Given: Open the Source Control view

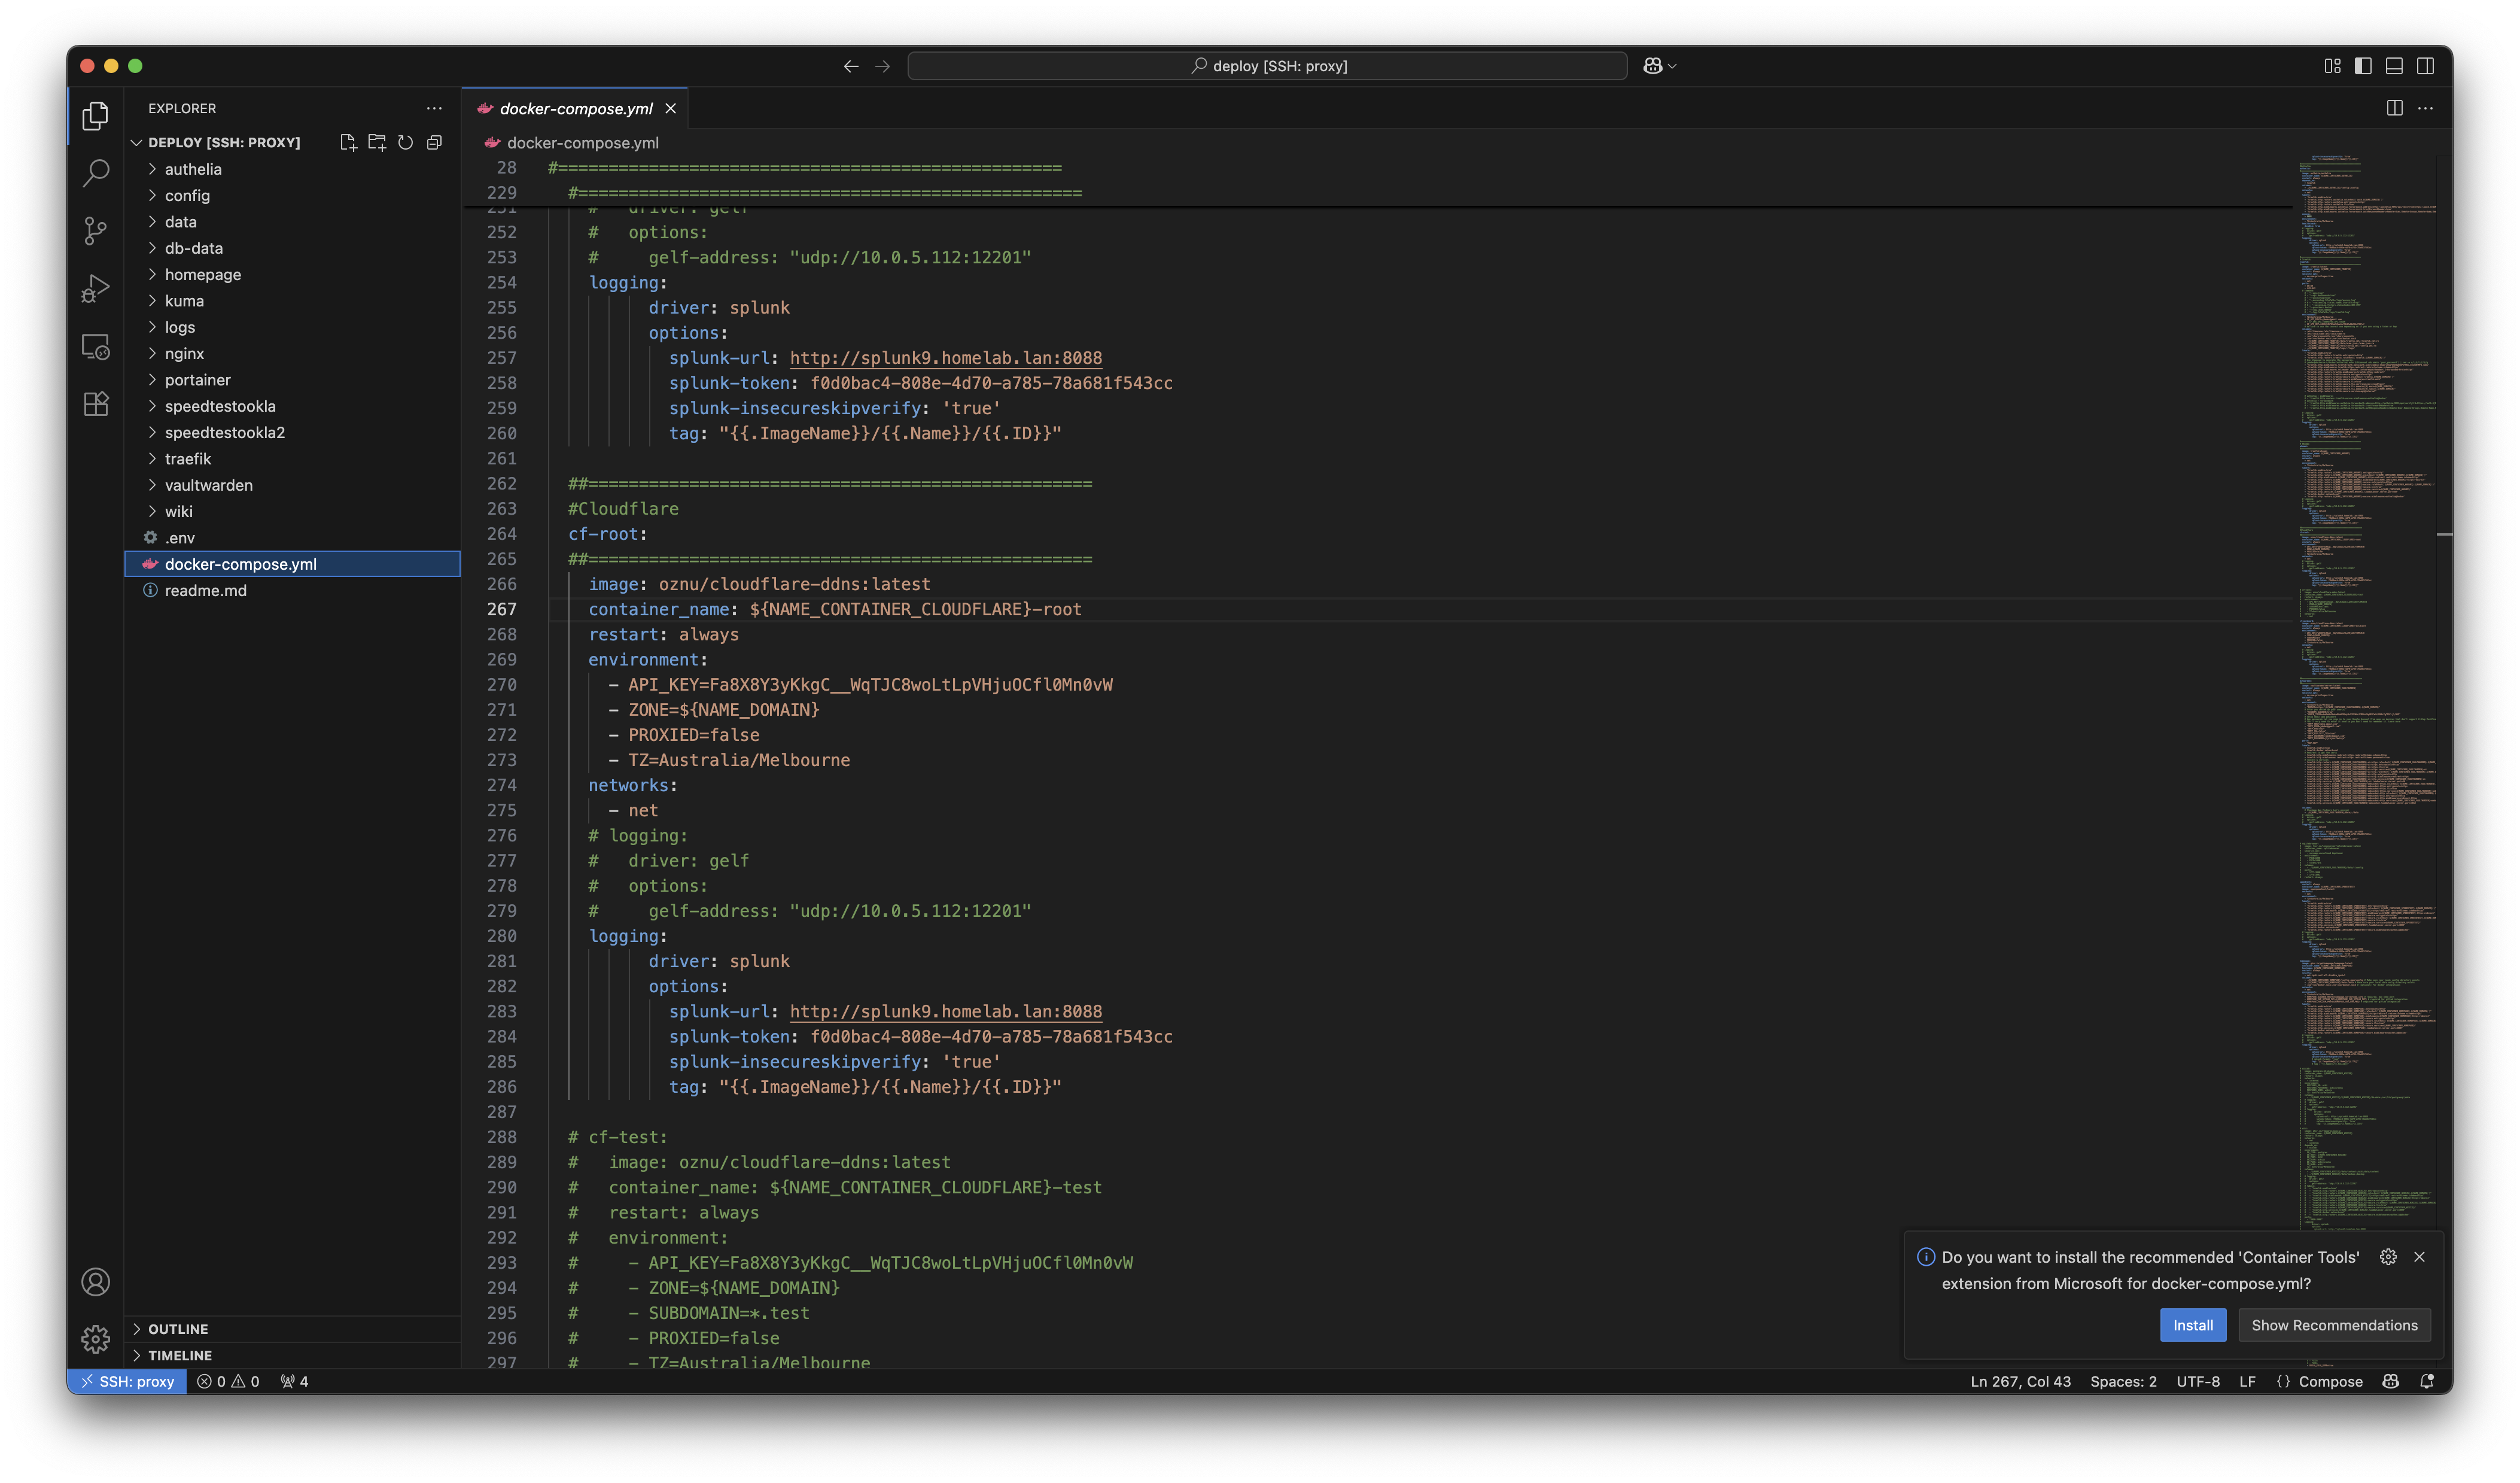Looking at the screenshot, I should (95, 231).
